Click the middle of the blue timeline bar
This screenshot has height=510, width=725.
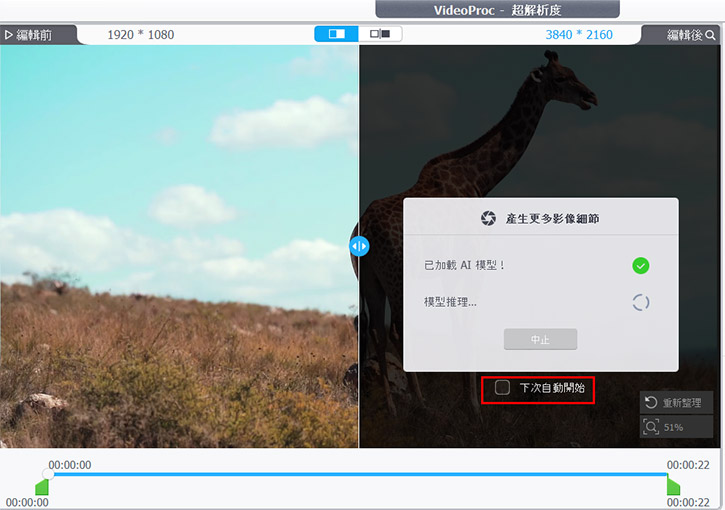click(x=360, y=475)
